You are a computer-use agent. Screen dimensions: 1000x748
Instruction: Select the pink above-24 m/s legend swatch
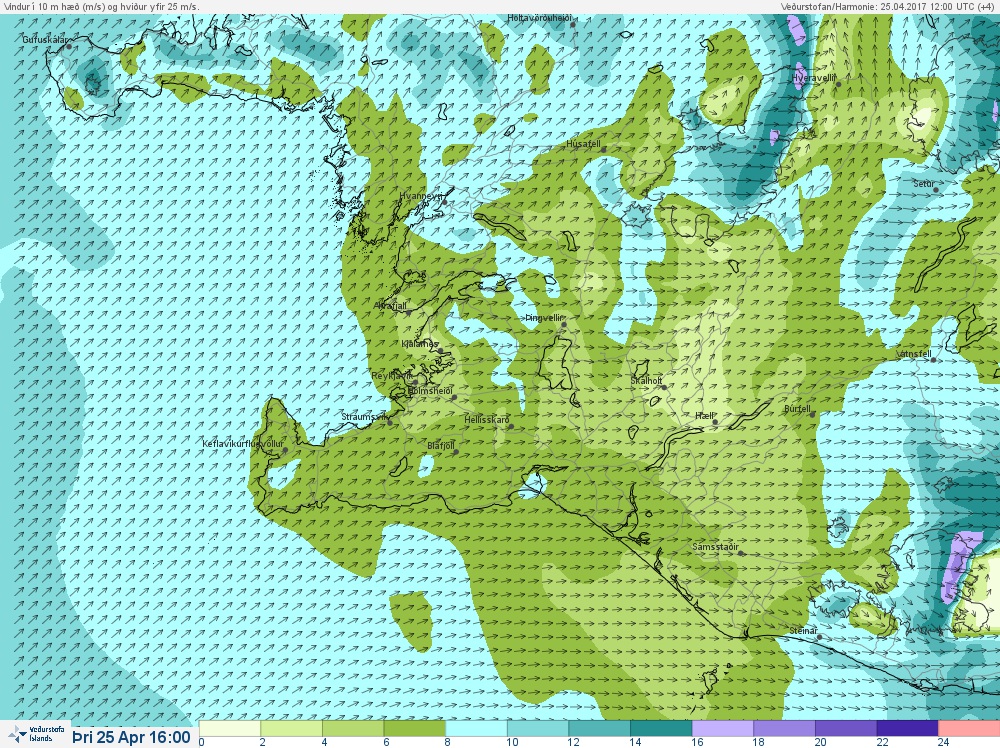969,728
